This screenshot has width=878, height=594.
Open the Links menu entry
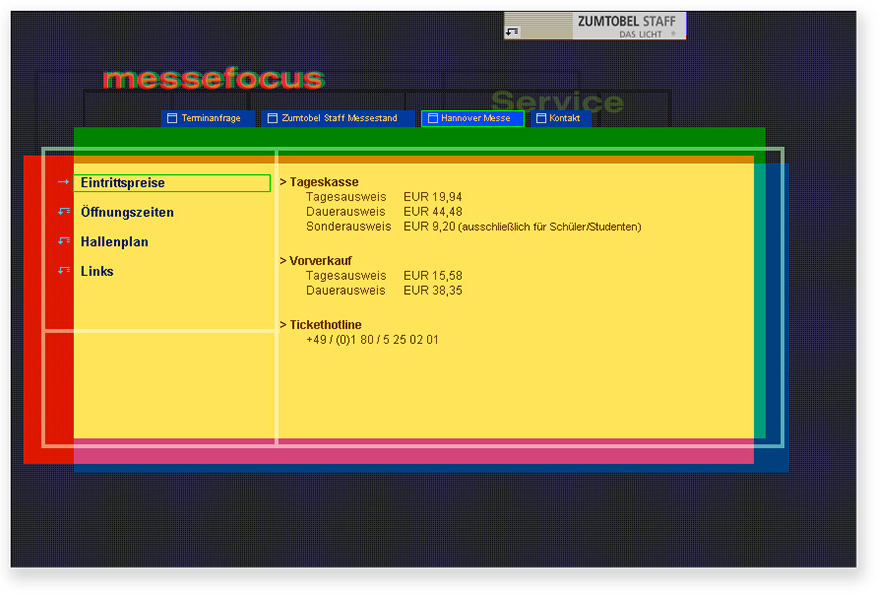point(97,272)
